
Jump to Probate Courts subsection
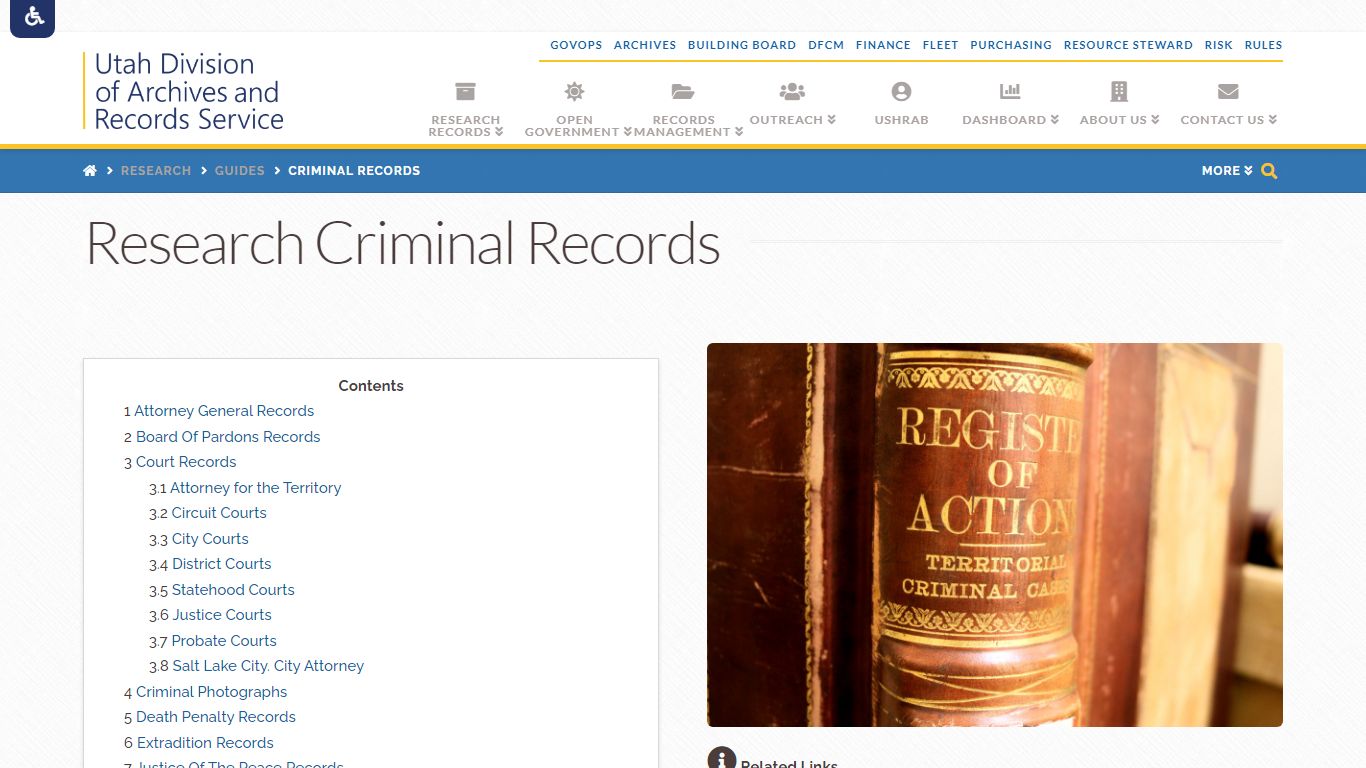coord(224,641)
